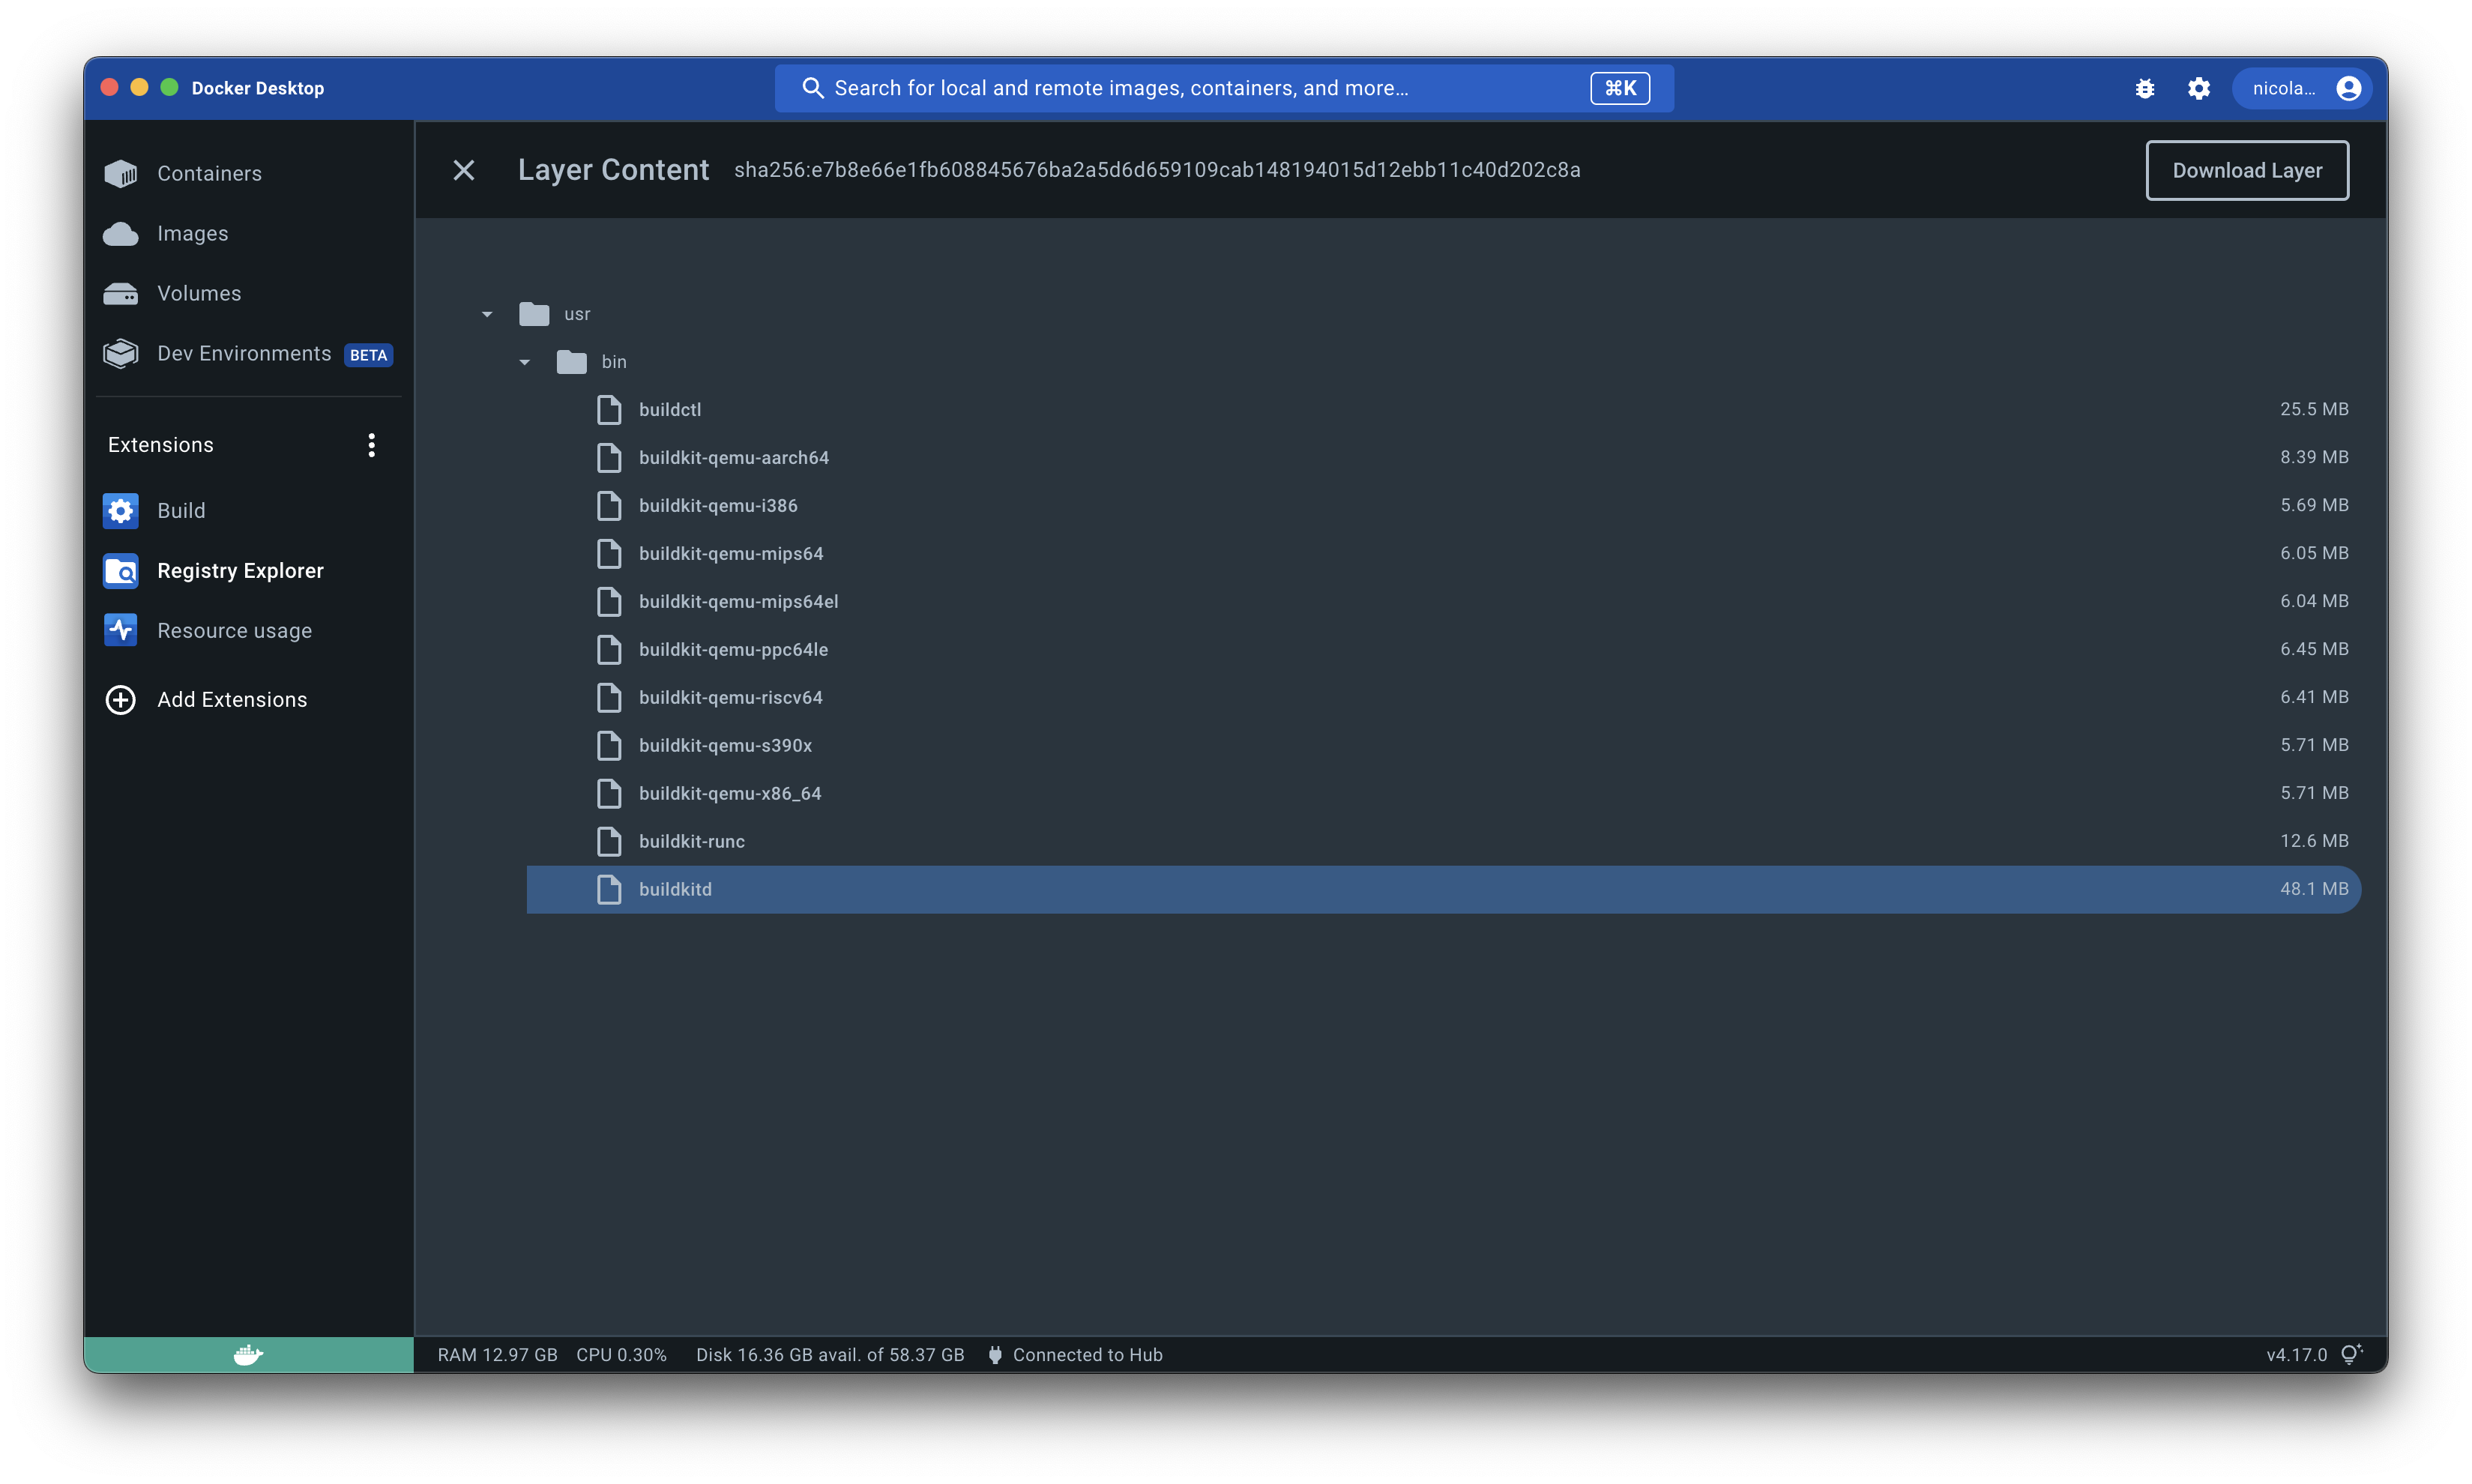
Task: Go to Images section
Action: coord(192,234)
